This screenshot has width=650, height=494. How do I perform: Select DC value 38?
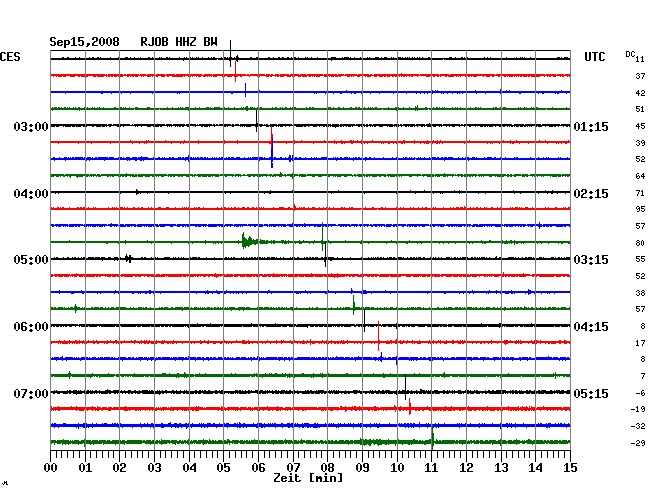pyautogui.click(x=640, y=293)
